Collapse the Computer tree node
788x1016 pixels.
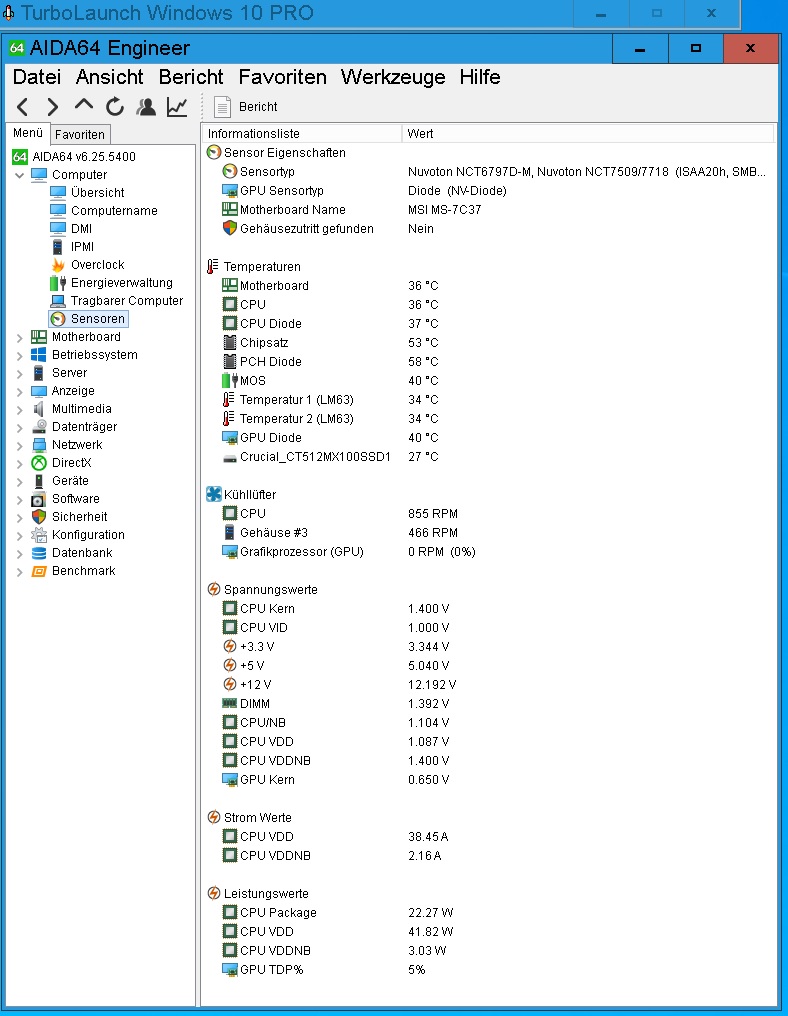pyautogui.click(x=19, y=175)
